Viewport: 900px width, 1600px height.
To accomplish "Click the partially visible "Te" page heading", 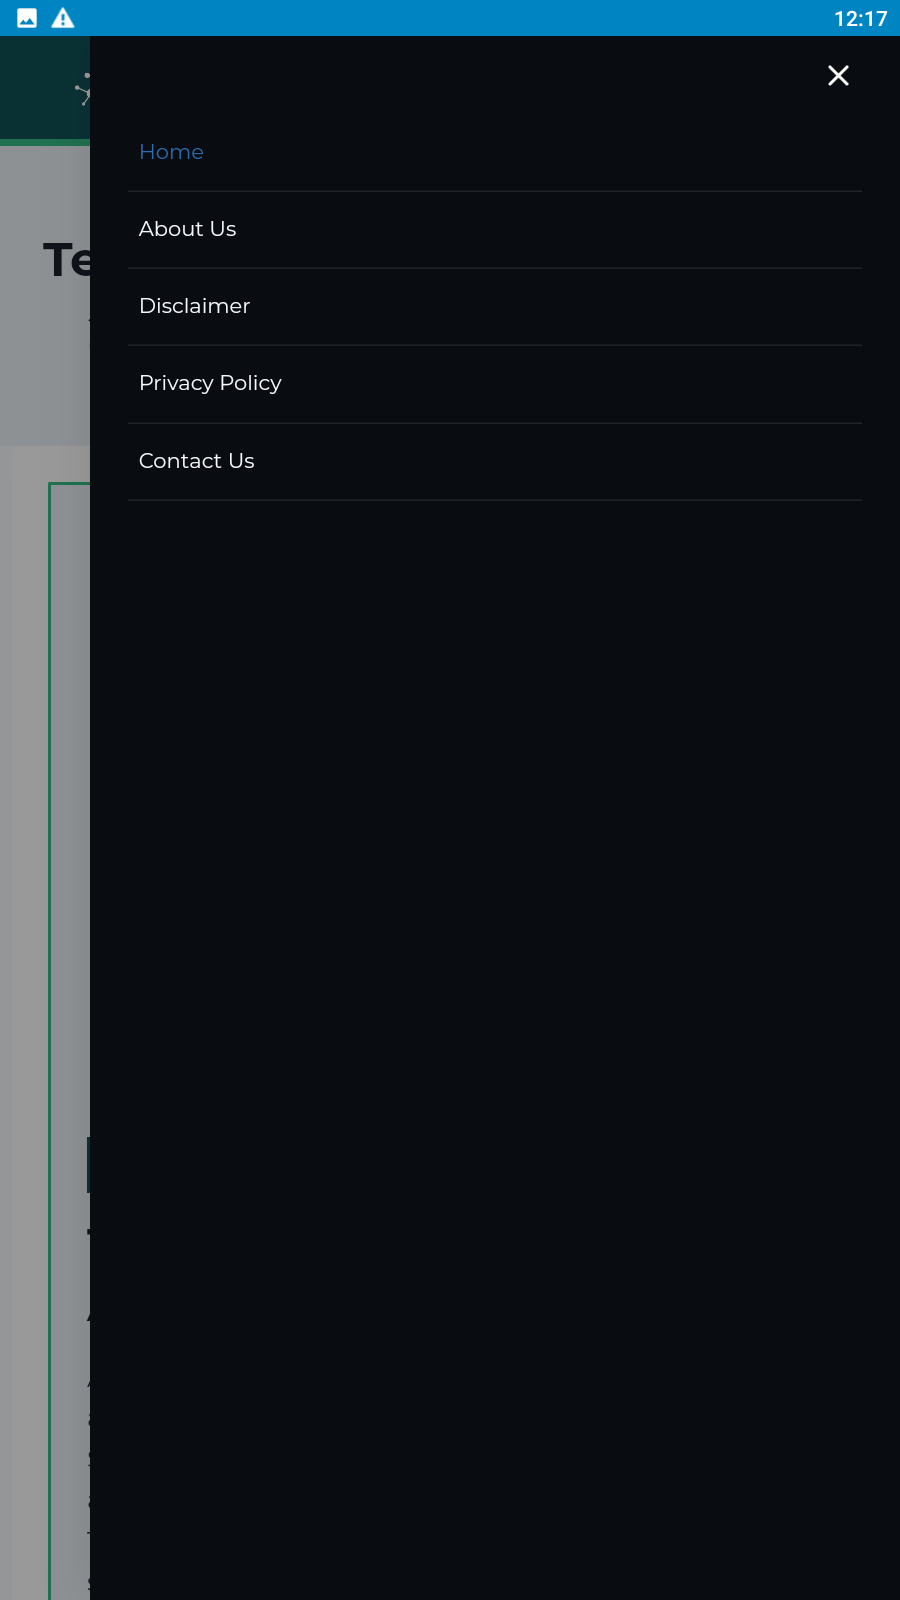I will coord(67,260).
